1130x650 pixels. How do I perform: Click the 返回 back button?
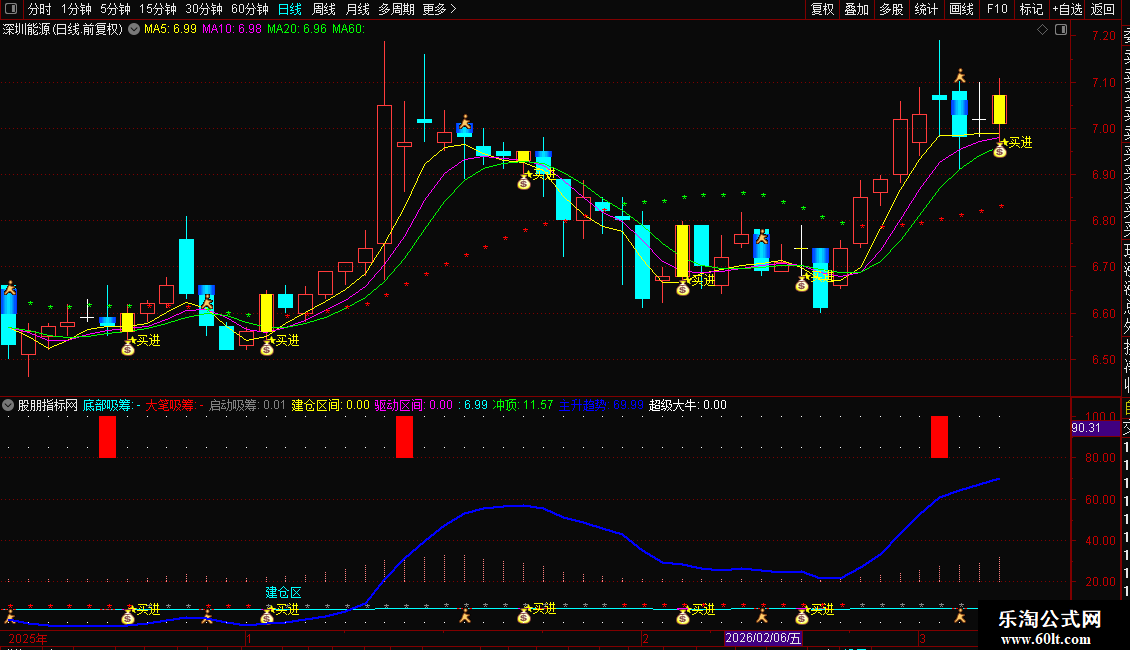1103,9
